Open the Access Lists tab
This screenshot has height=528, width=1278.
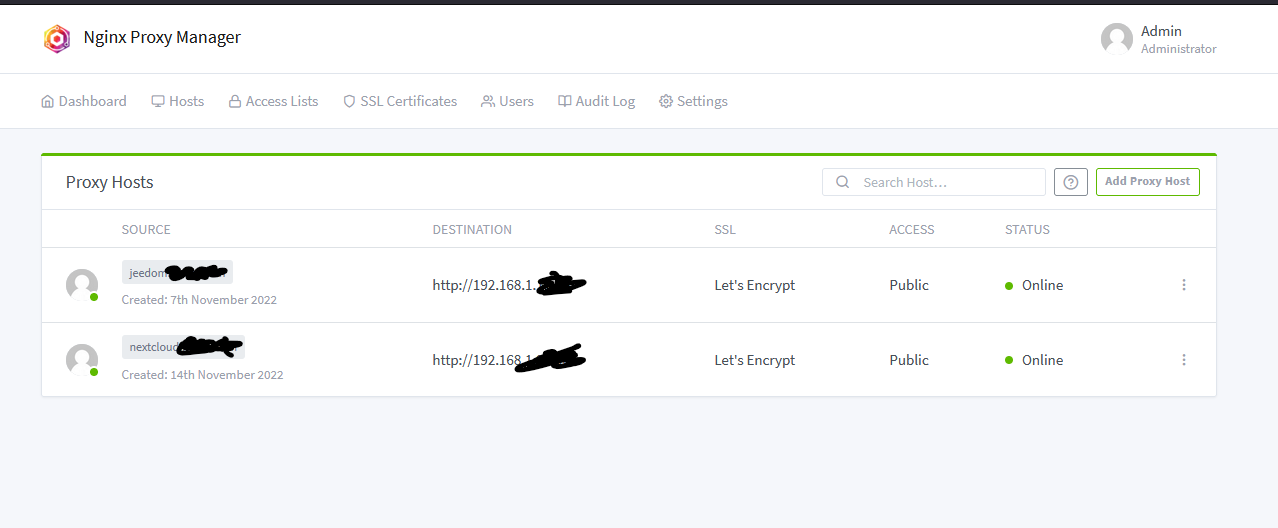[273, 101]
